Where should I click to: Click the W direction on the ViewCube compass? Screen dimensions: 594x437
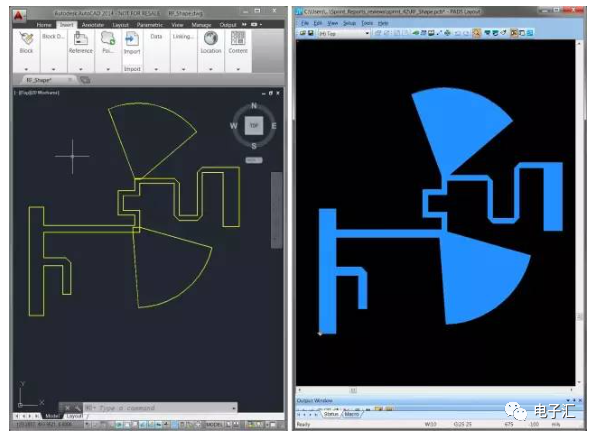(234, 126)
